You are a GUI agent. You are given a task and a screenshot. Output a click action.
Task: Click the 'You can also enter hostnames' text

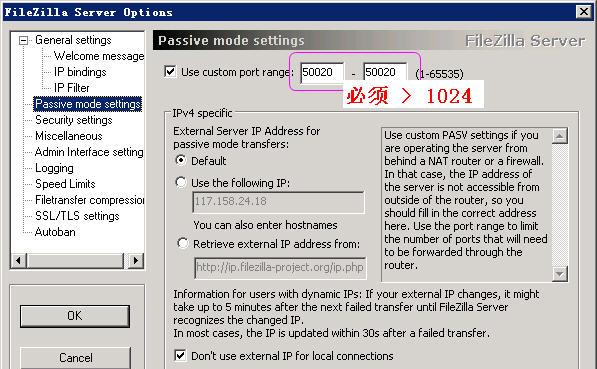[265, 225]
